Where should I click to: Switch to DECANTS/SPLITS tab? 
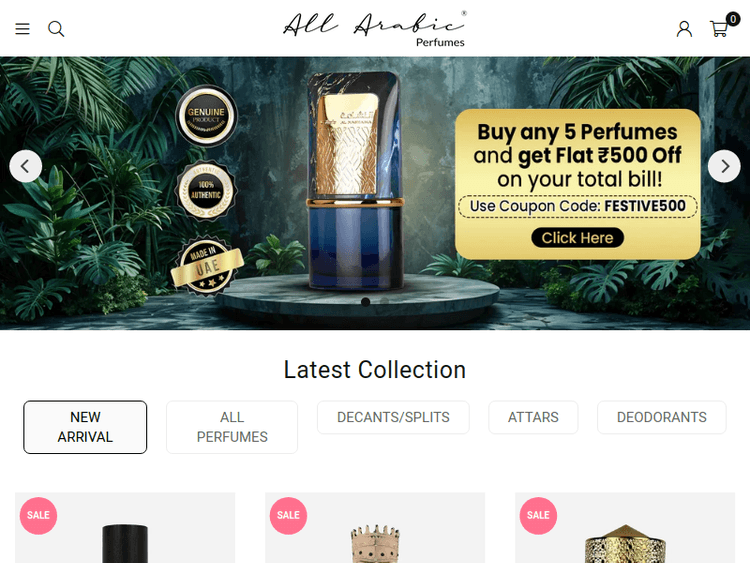coord(393,417)
